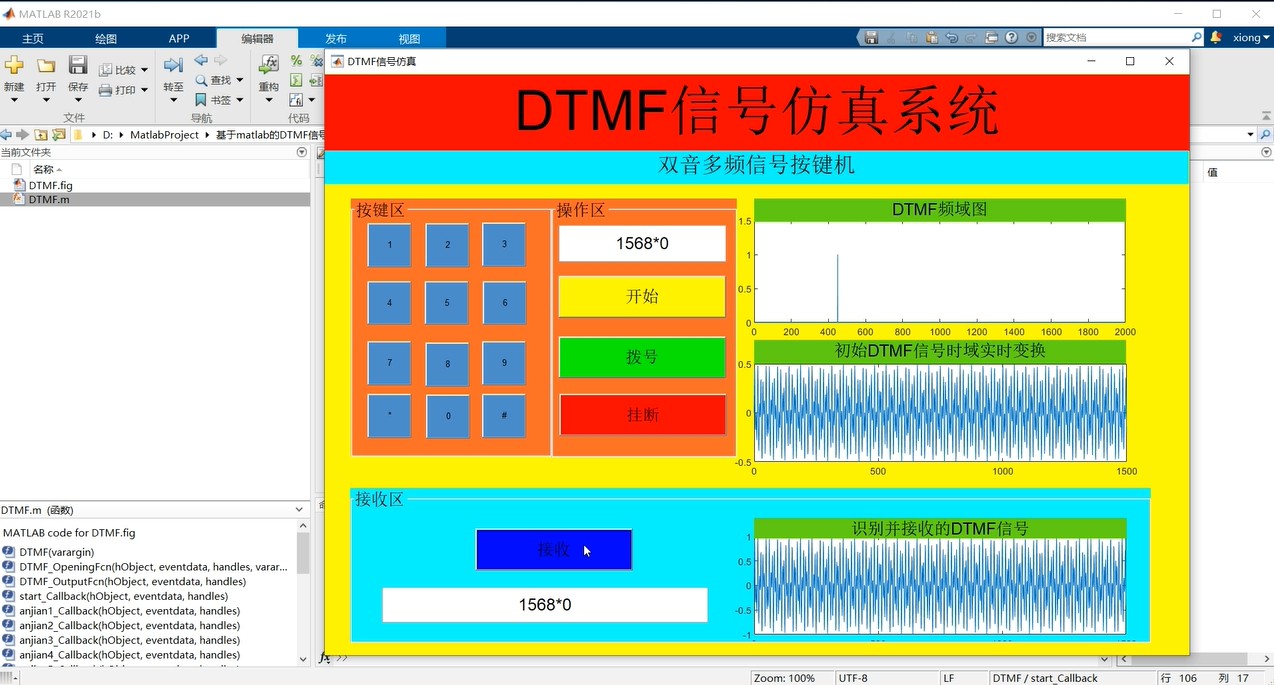Click the 新建 (New) plus icon
The image size is (1274, 685).
(x=14, y=65)
